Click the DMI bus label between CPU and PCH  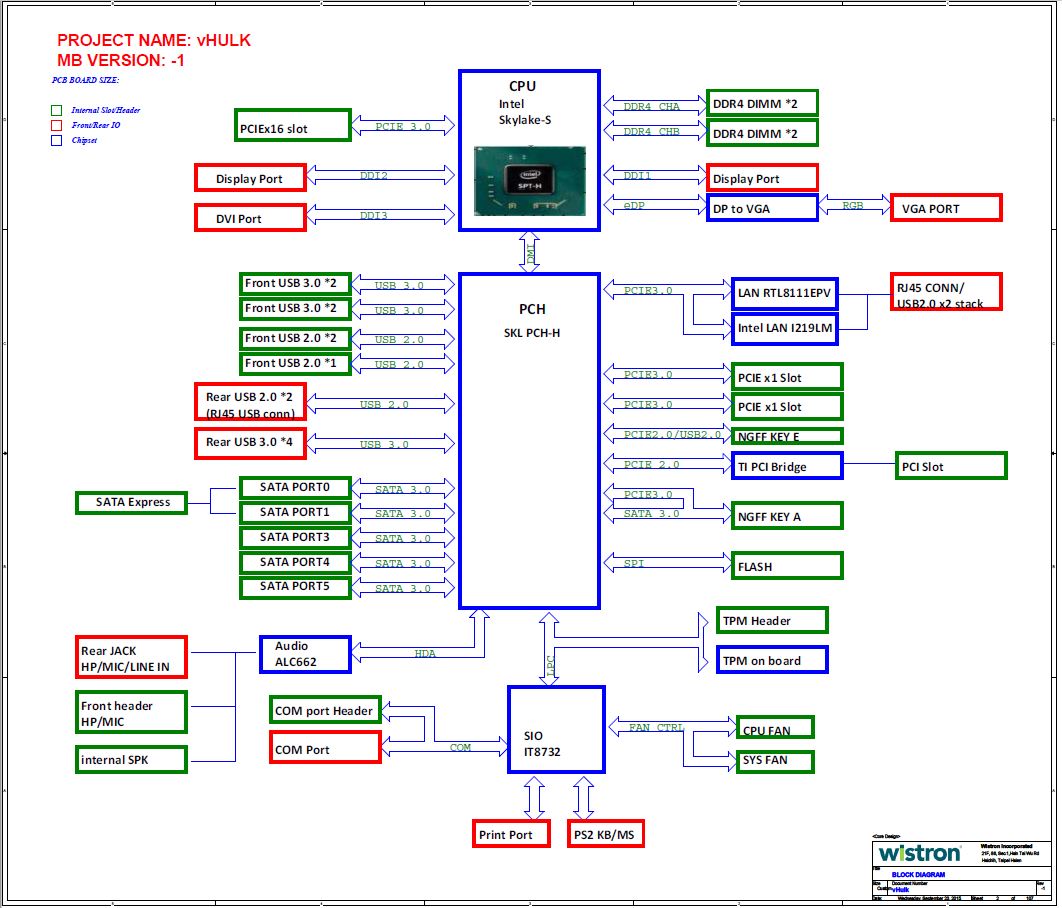tap(530, 253)
